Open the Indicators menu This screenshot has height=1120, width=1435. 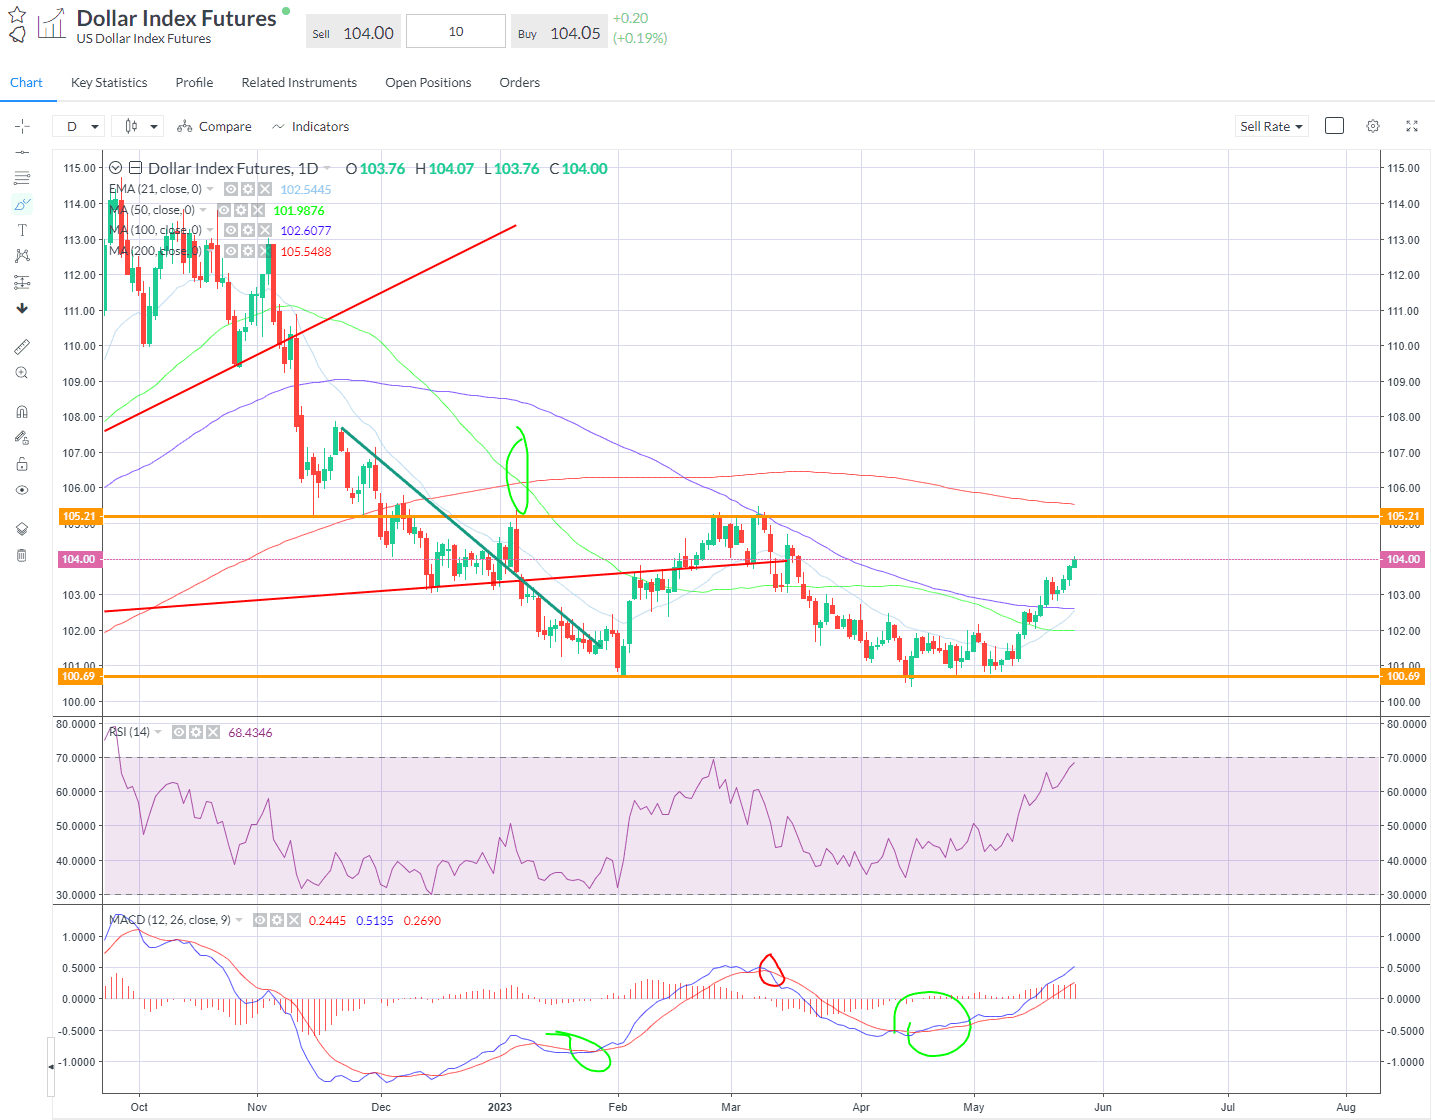(x=311, y=126)
